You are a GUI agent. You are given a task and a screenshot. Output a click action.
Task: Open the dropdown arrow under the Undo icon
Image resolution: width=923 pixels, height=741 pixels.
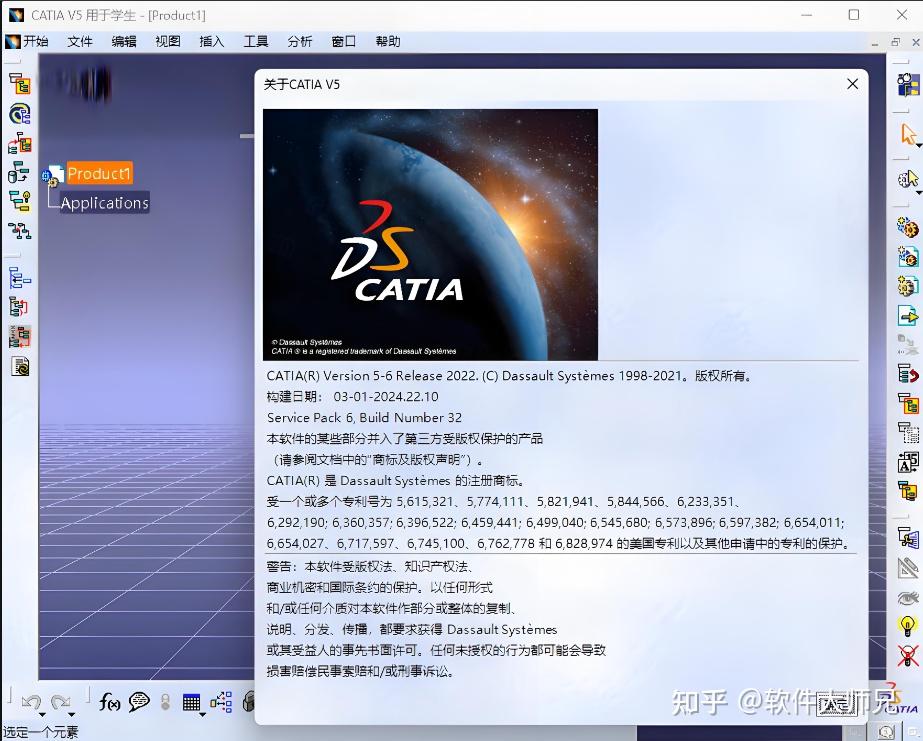tap(43, 716)
